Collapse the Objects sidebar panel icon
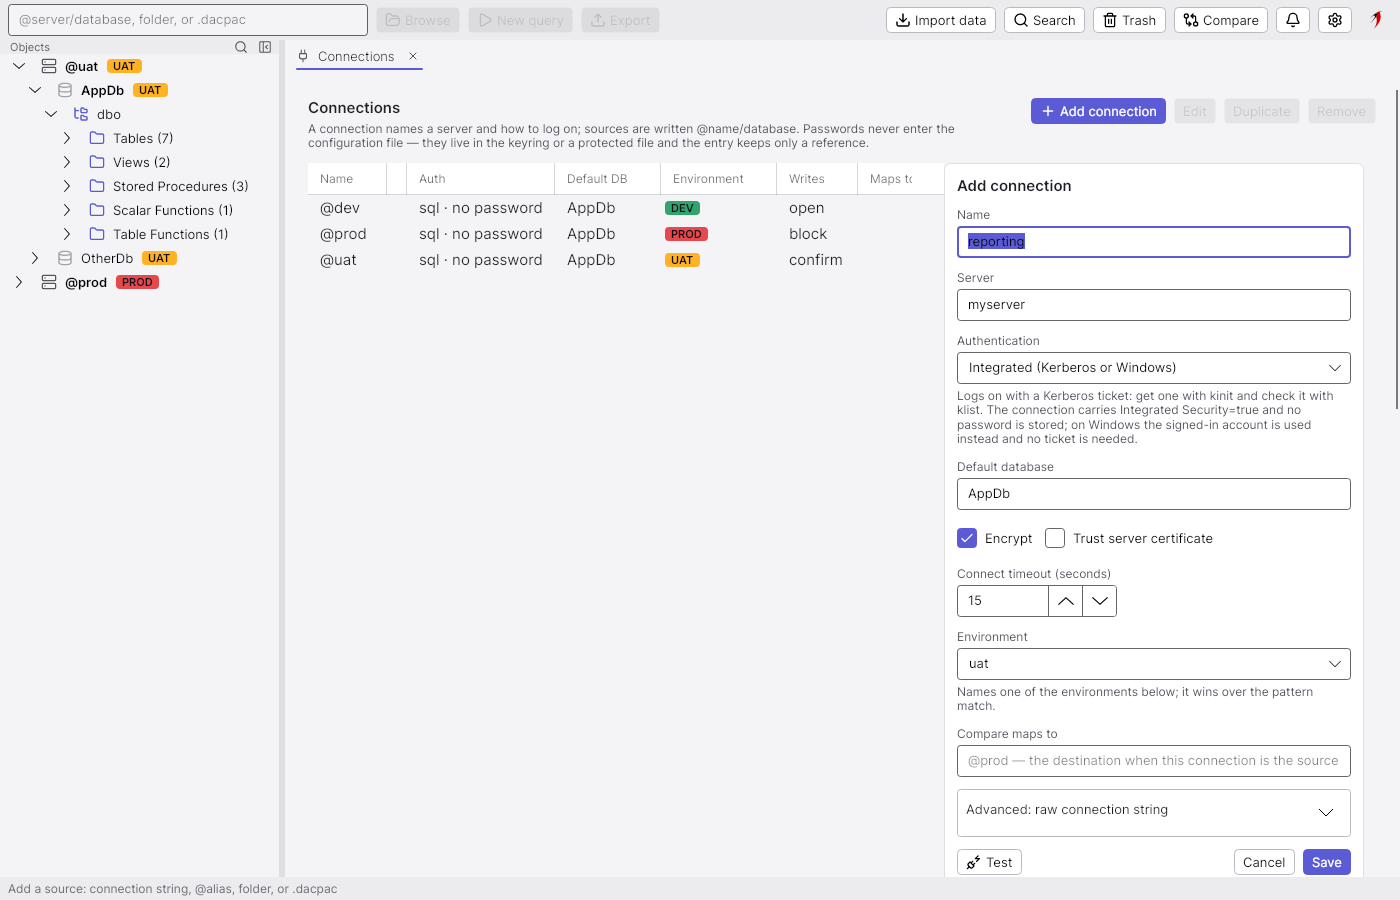Screen dimensions: 1400x900 (x=265, y=47)
